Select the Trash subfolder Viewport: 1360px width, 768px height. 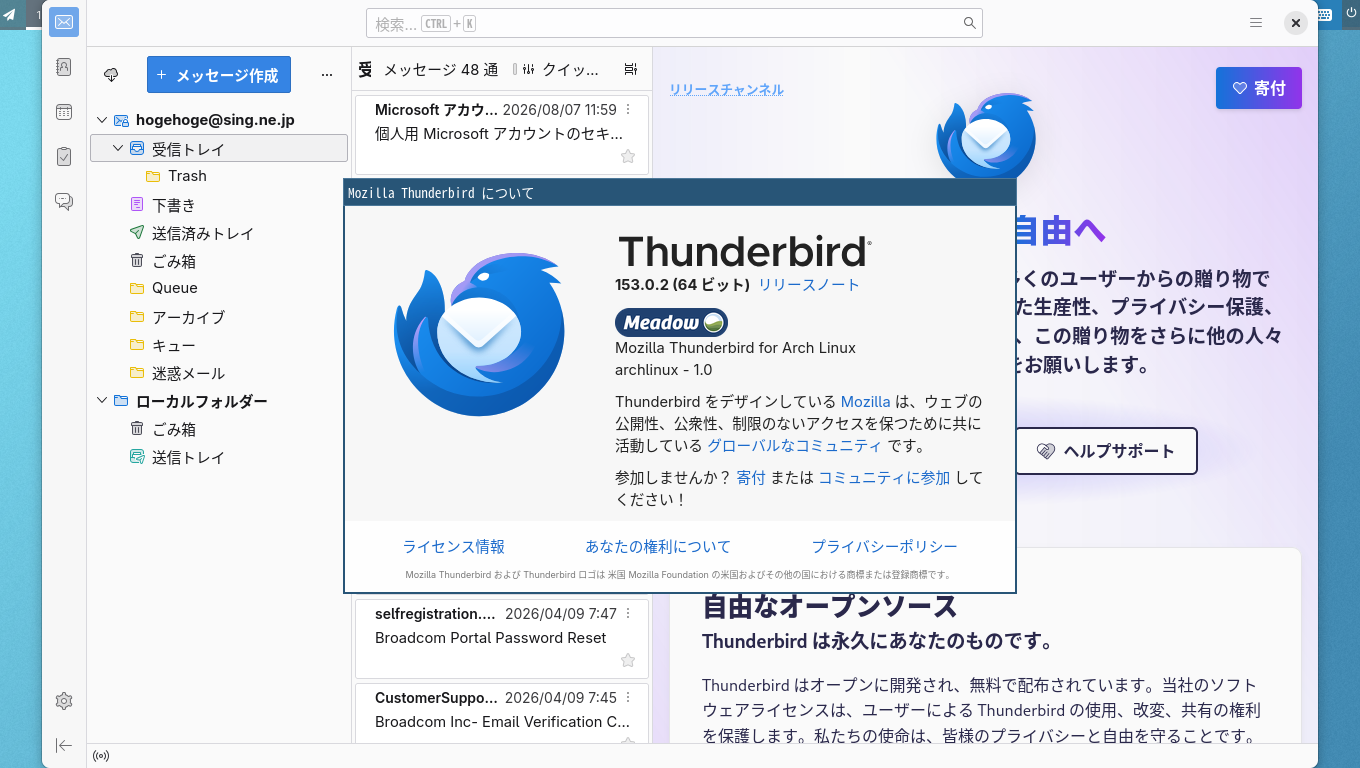coord(219,176)
